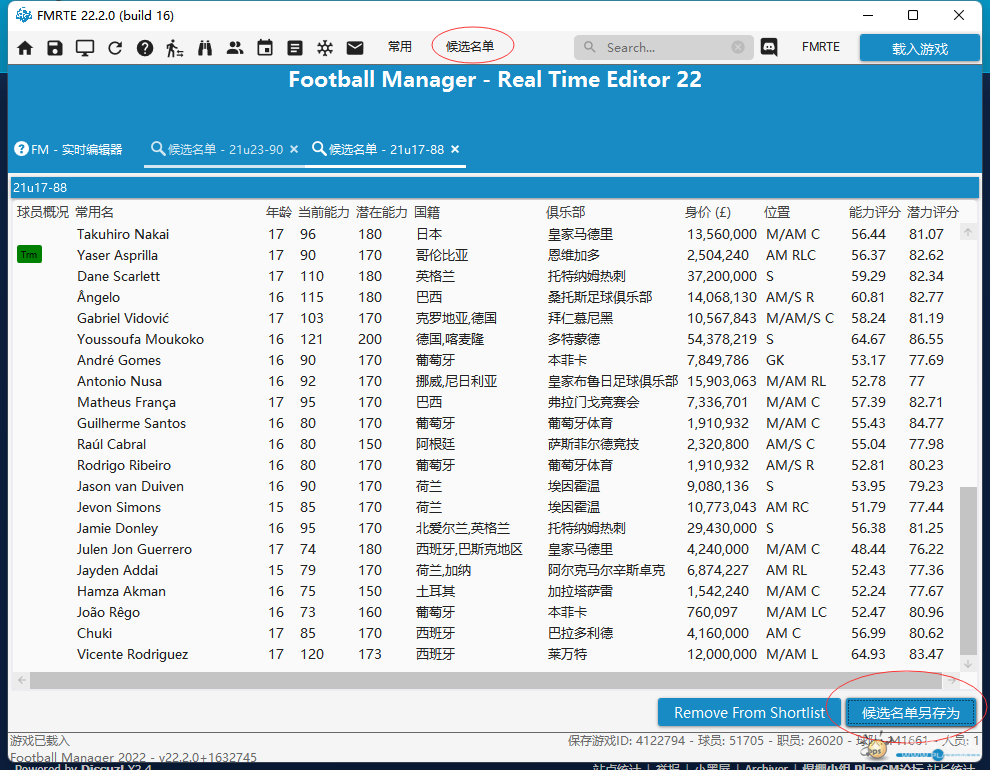Viewport: 990px width, 770px height.
Task: Open the calendar icon
Action: pyautogui.click(x=265, y=48)
